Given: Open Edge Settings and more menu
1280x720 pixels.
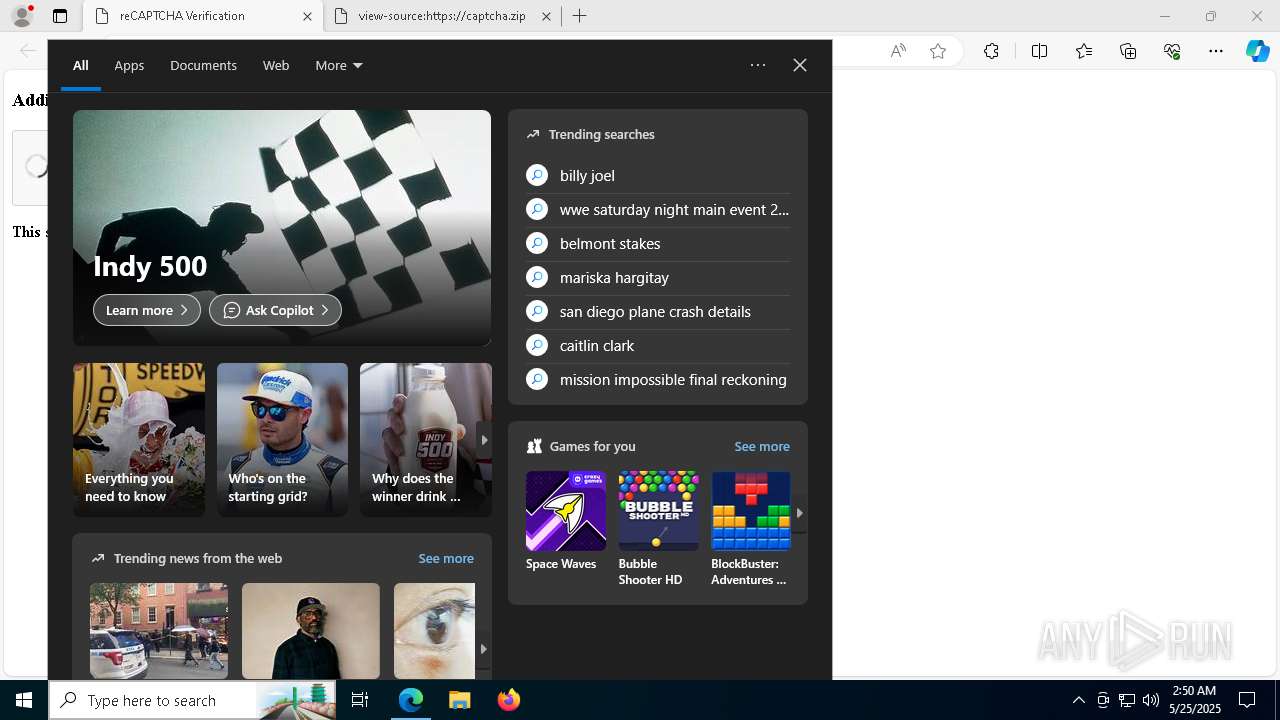Looking at the screenshot, I should tap(1216, 51).
